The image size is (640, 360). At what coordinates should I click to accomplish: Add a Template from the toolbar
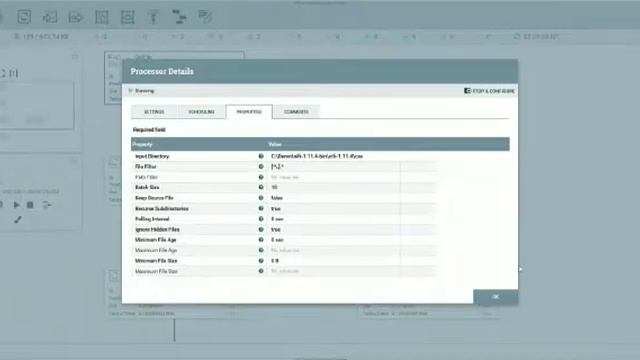179,17
